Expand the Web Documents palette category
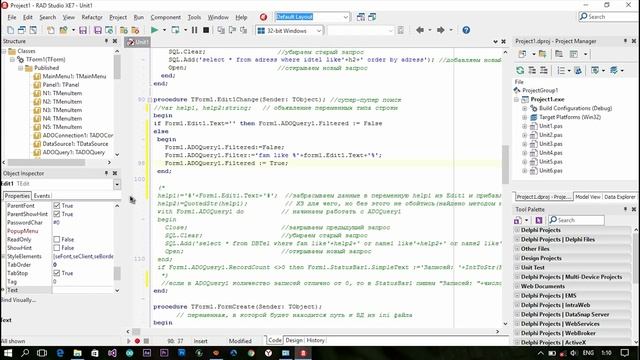The width and height of the screenshot is (640, 360). [x=517, y=286]
